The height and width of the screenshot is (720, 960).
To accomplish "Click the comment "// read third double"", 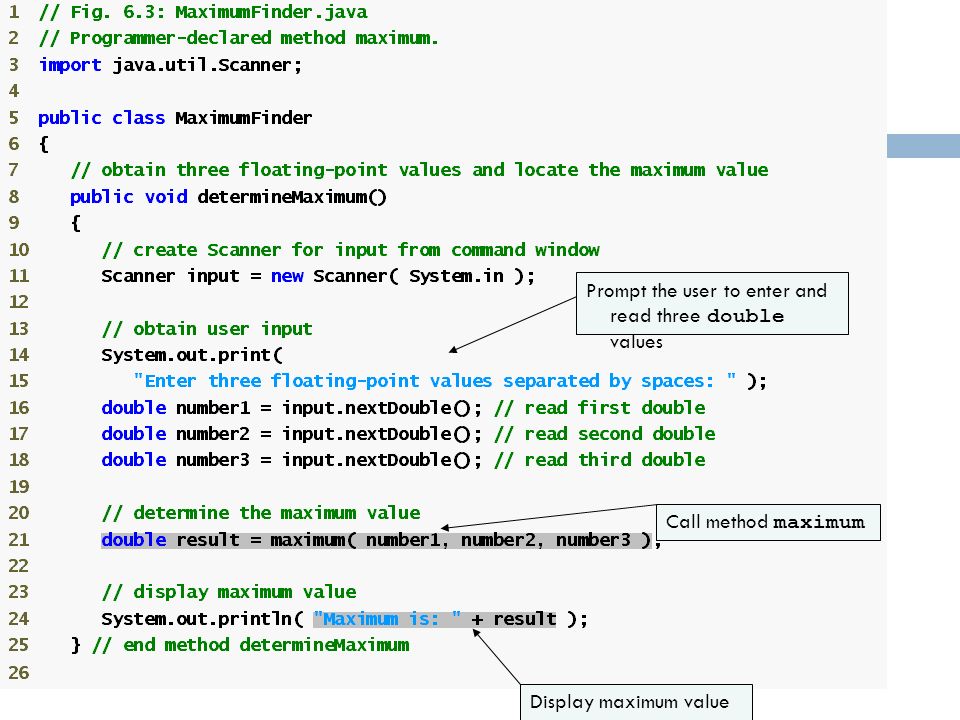I will click(600, 460).
